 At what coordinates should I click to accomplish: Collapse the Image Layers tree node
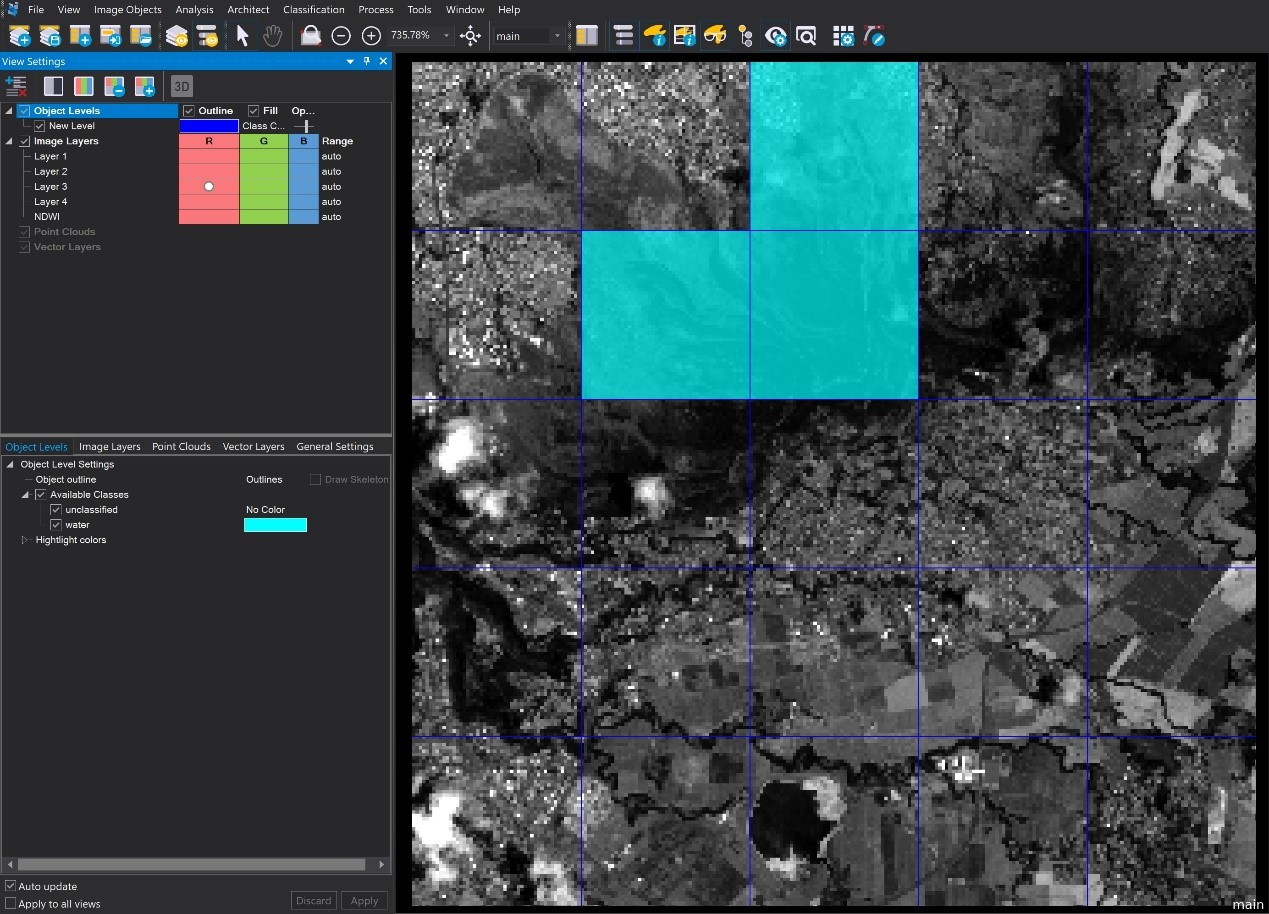(10, 141)
